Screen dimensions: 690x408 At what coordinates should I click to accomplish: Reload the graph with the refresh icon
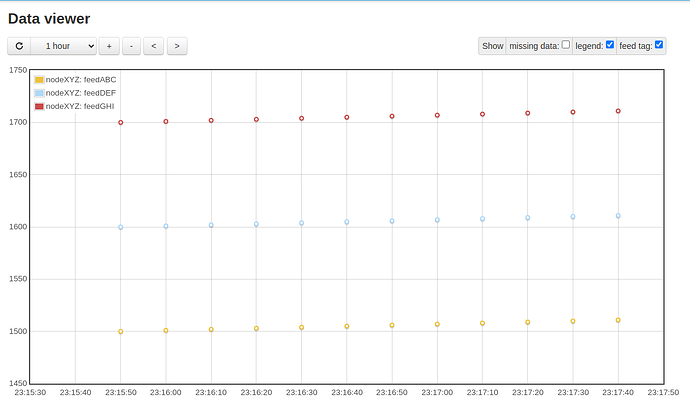point(19,46)
